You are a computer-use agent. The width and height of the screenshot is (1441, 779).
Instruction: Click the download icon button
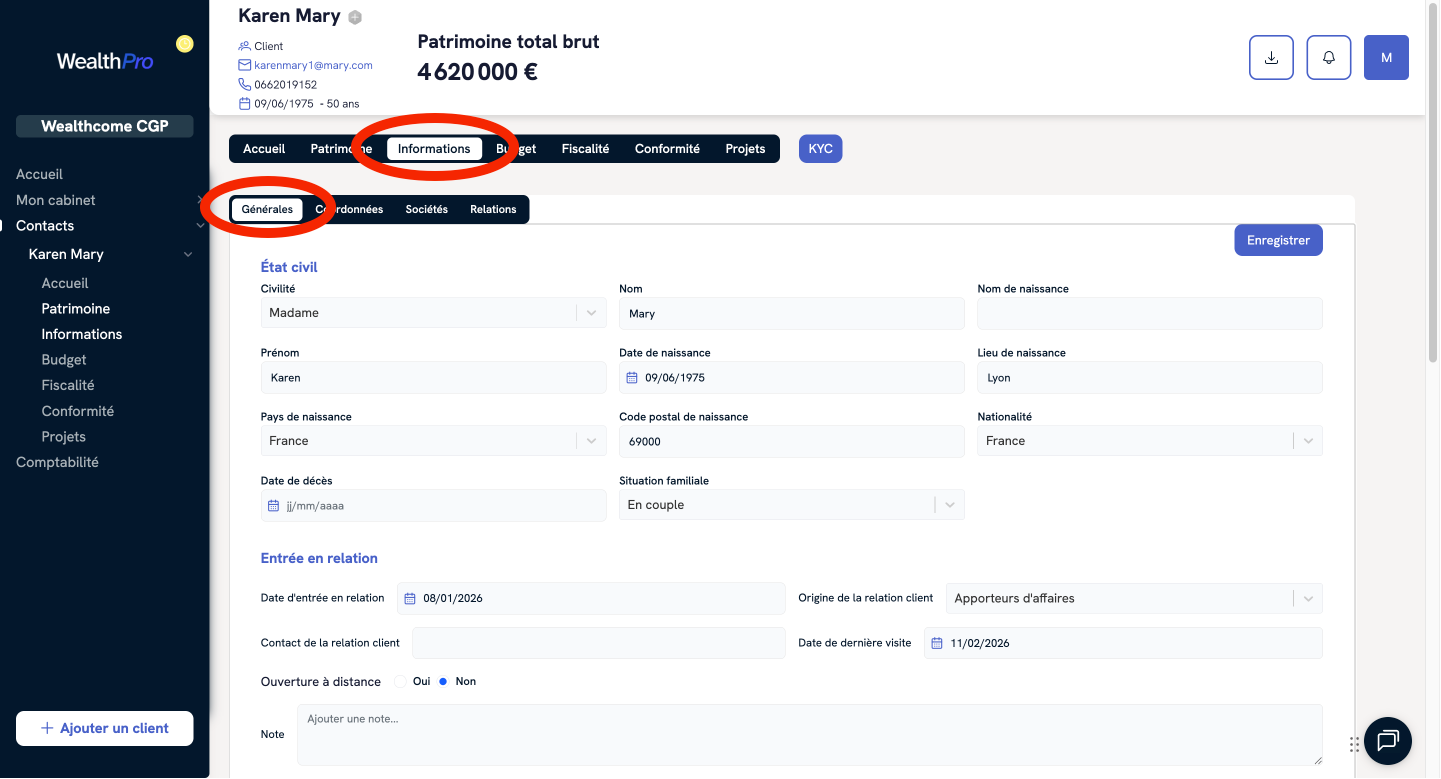pyautogui.click(x=1271, y=58)
